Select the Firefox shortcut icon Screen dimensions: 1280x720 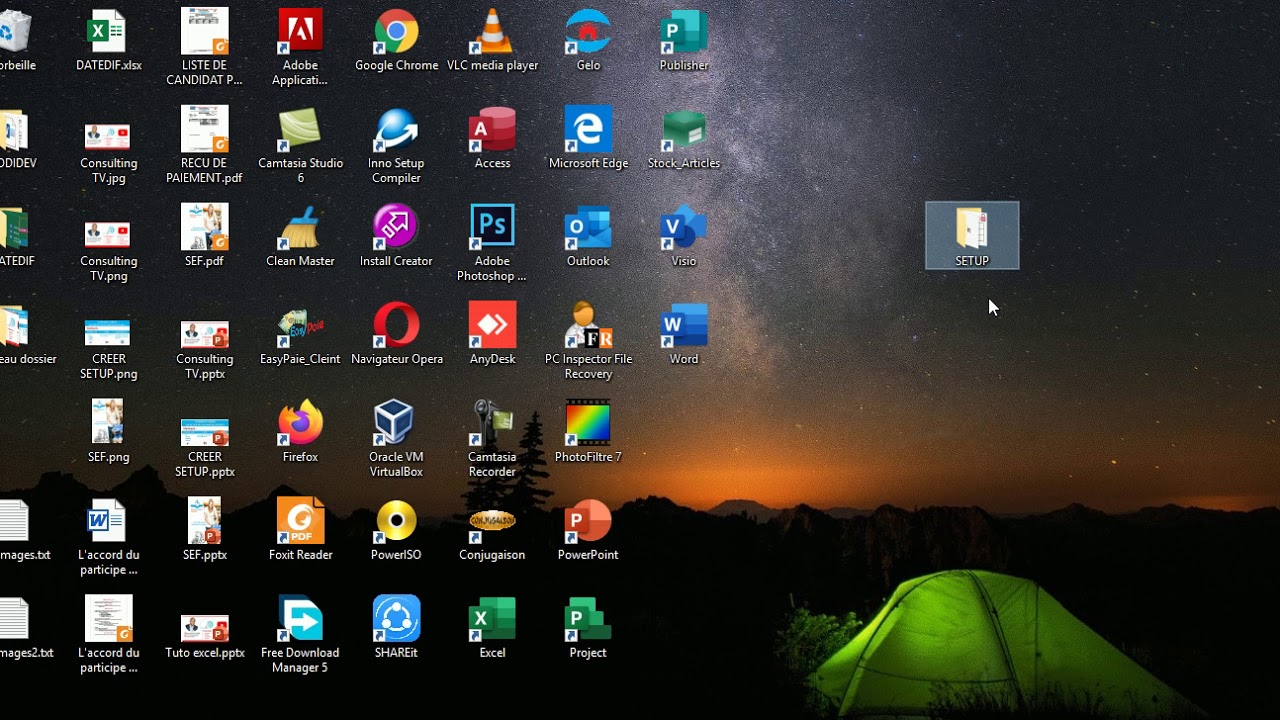[300, 424]
